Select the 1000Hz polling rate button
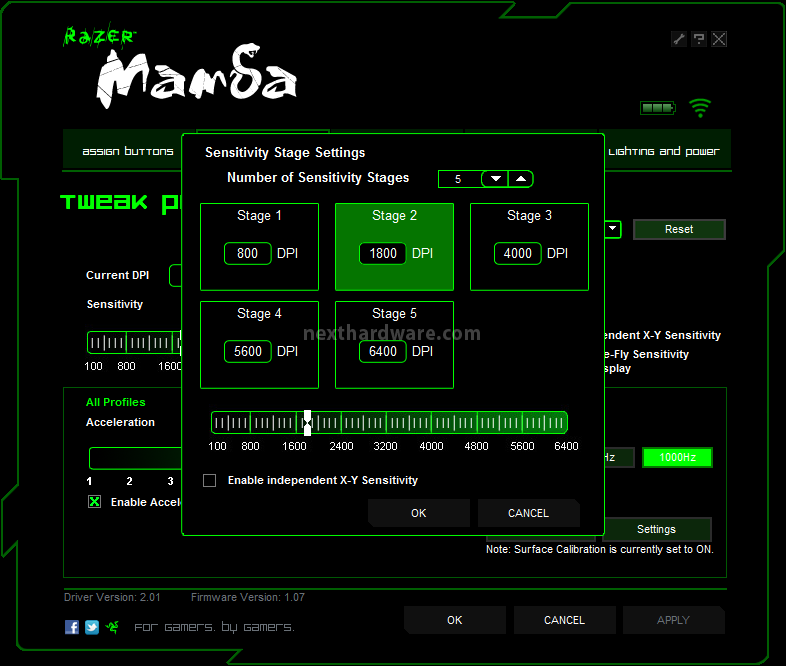The image size is (786, 666). click(x=677, y=457)
